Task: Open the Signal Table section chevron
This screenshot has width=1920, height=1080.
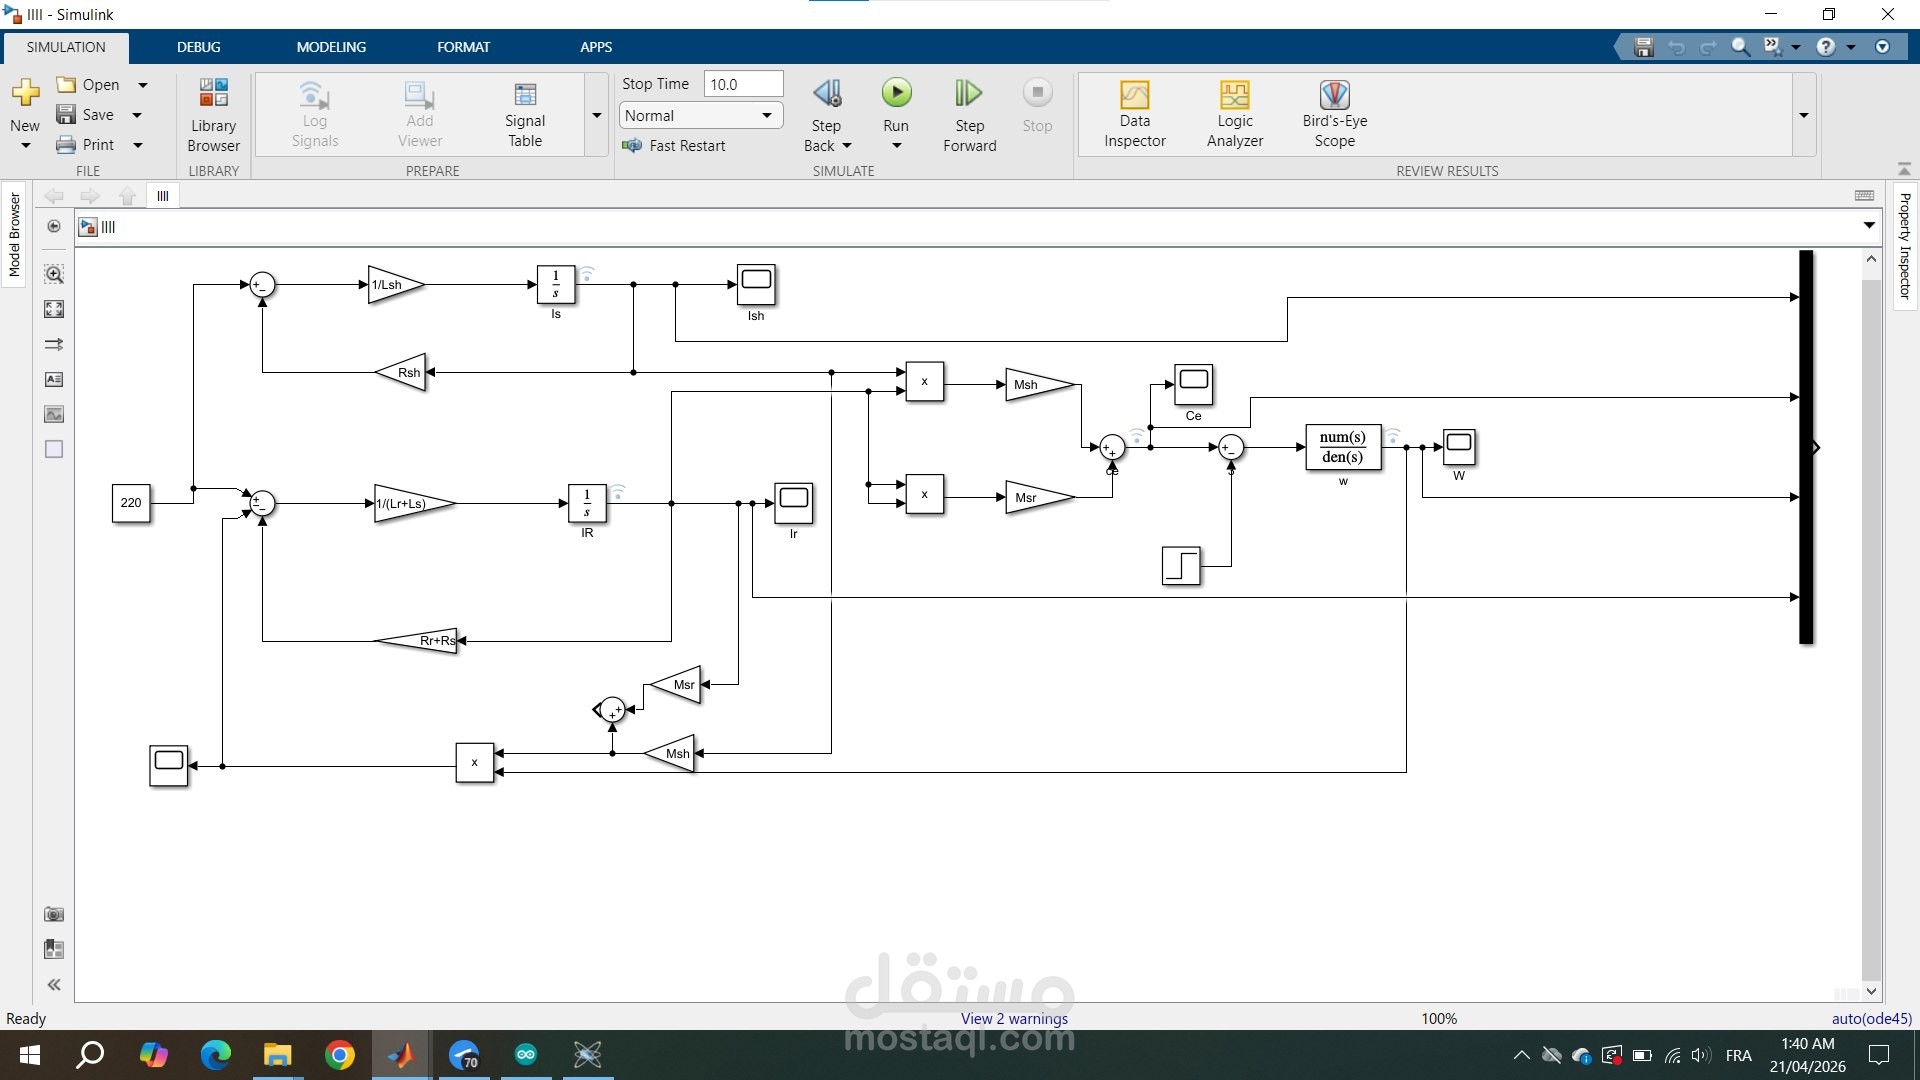Action: click(597, 115)
